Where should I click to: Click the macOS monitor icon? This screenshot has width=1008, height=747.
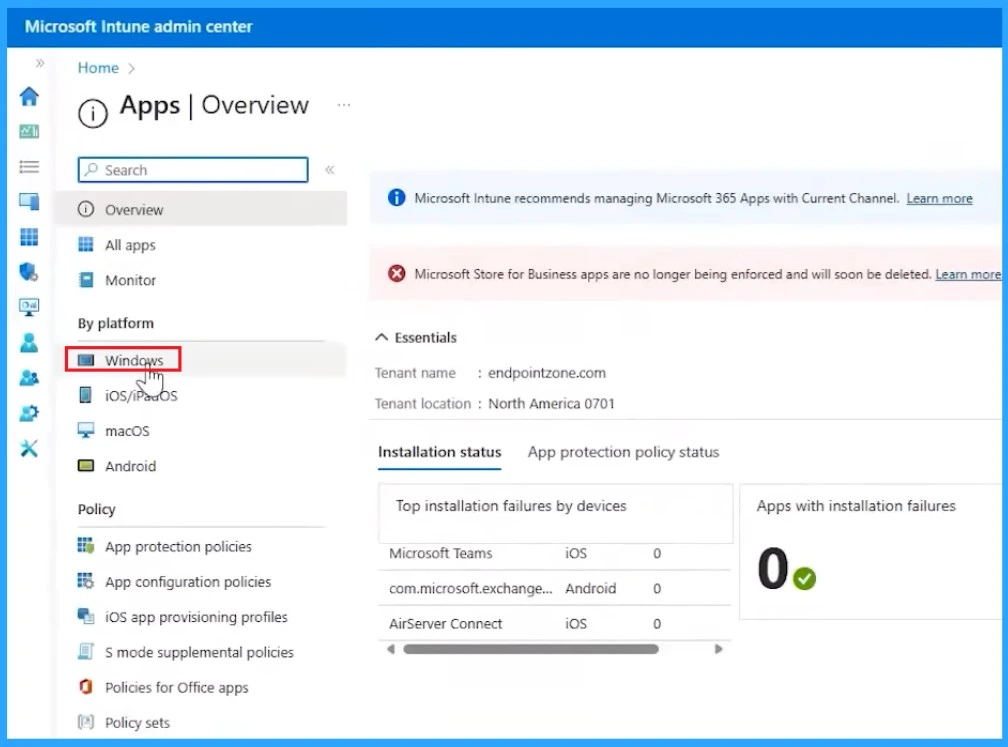tap(86, 430)
